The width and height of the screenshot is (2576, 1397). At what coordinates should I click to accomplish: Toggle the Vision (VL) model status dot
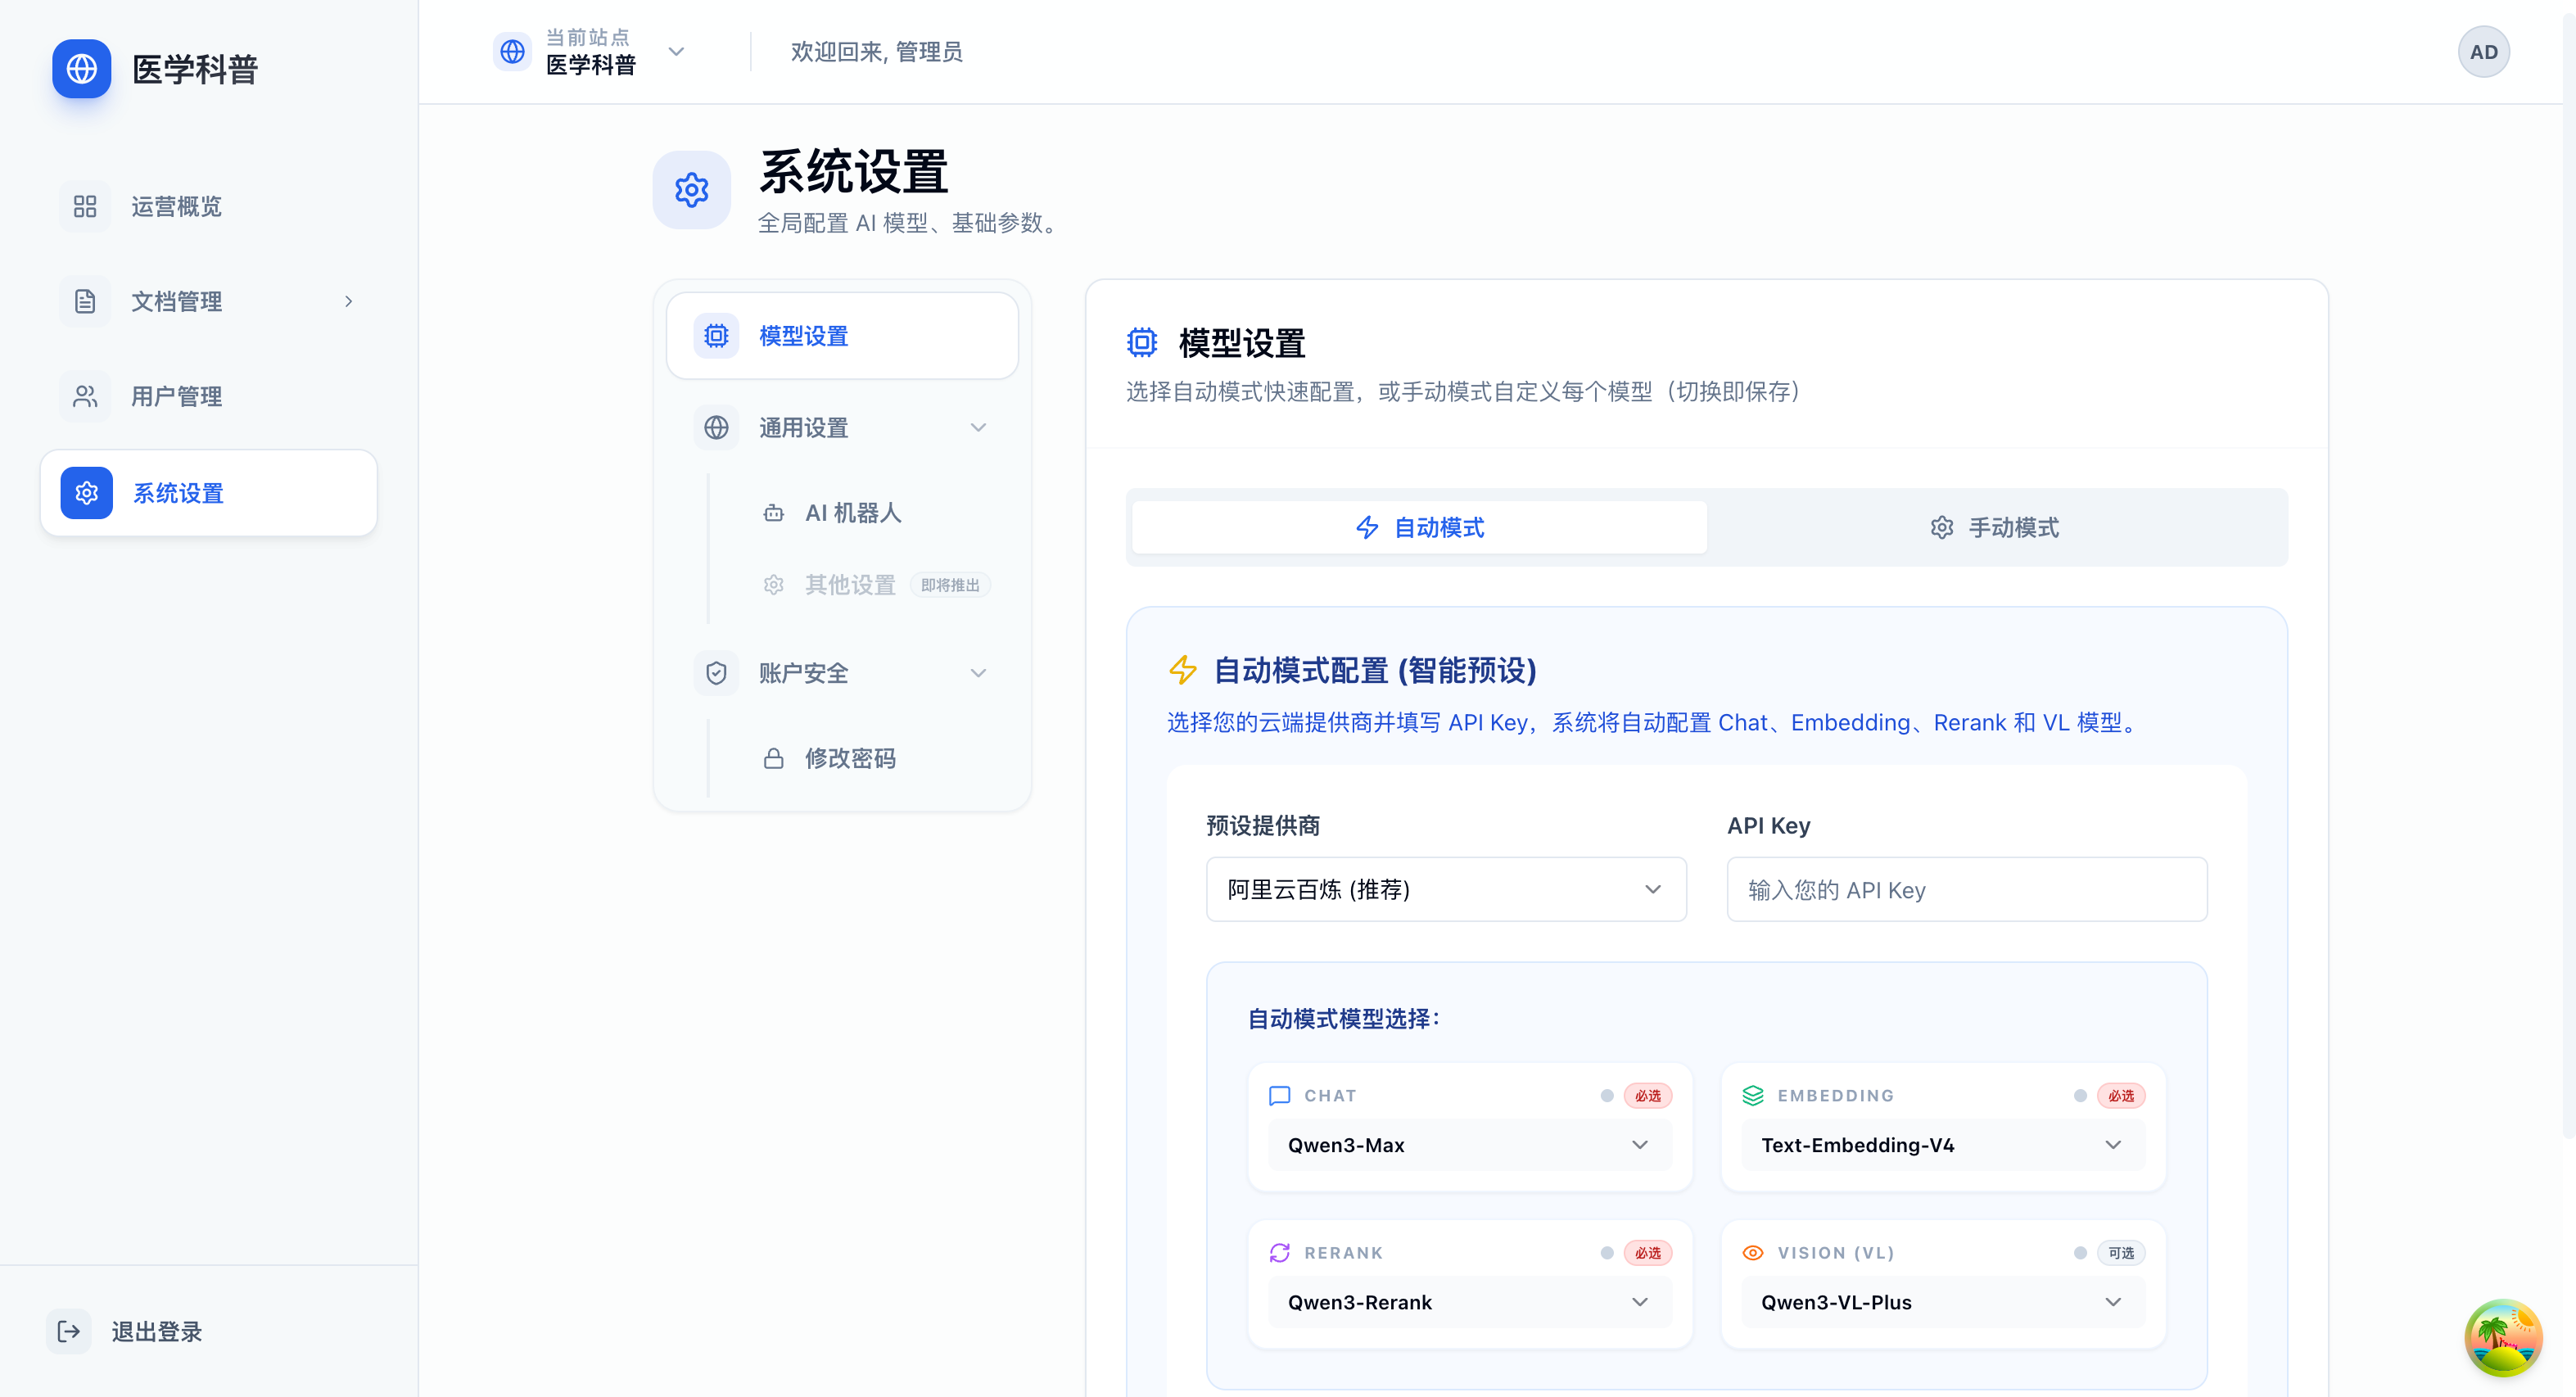2080,1253
